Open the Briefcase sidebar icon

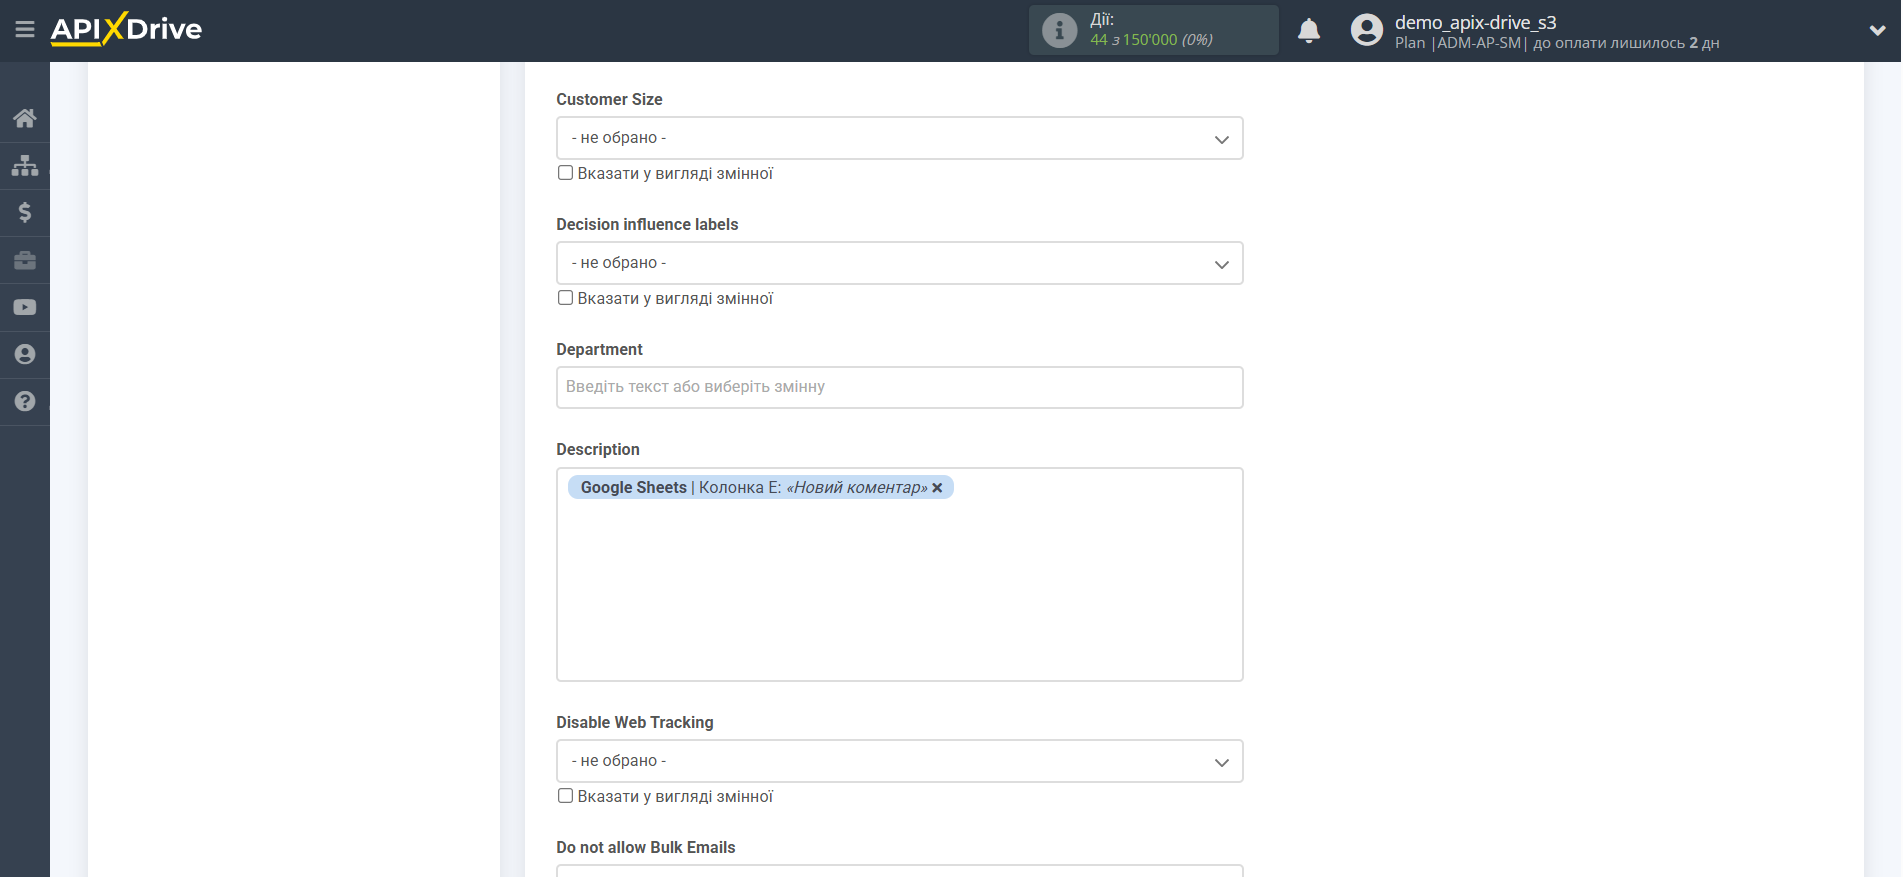[x=25, y=260]
